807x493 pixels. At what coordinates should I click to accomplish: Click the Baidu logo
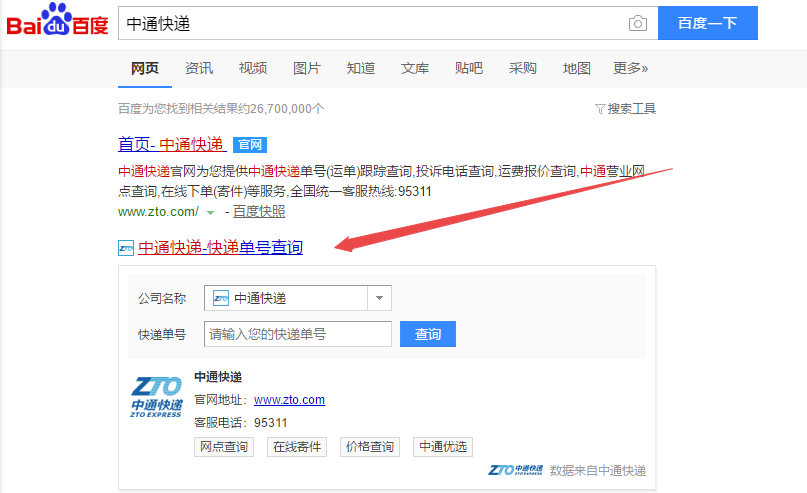click(57, 20)
